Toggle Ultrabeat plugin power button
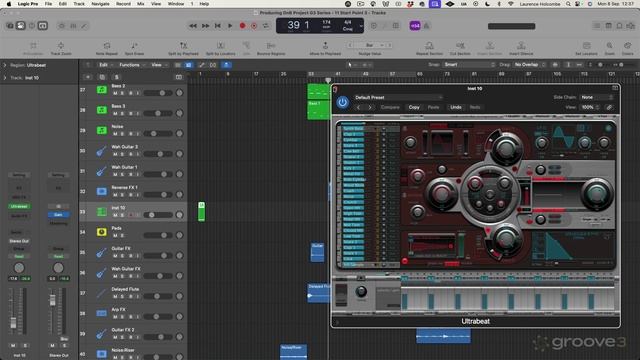 tap(342, 102)
